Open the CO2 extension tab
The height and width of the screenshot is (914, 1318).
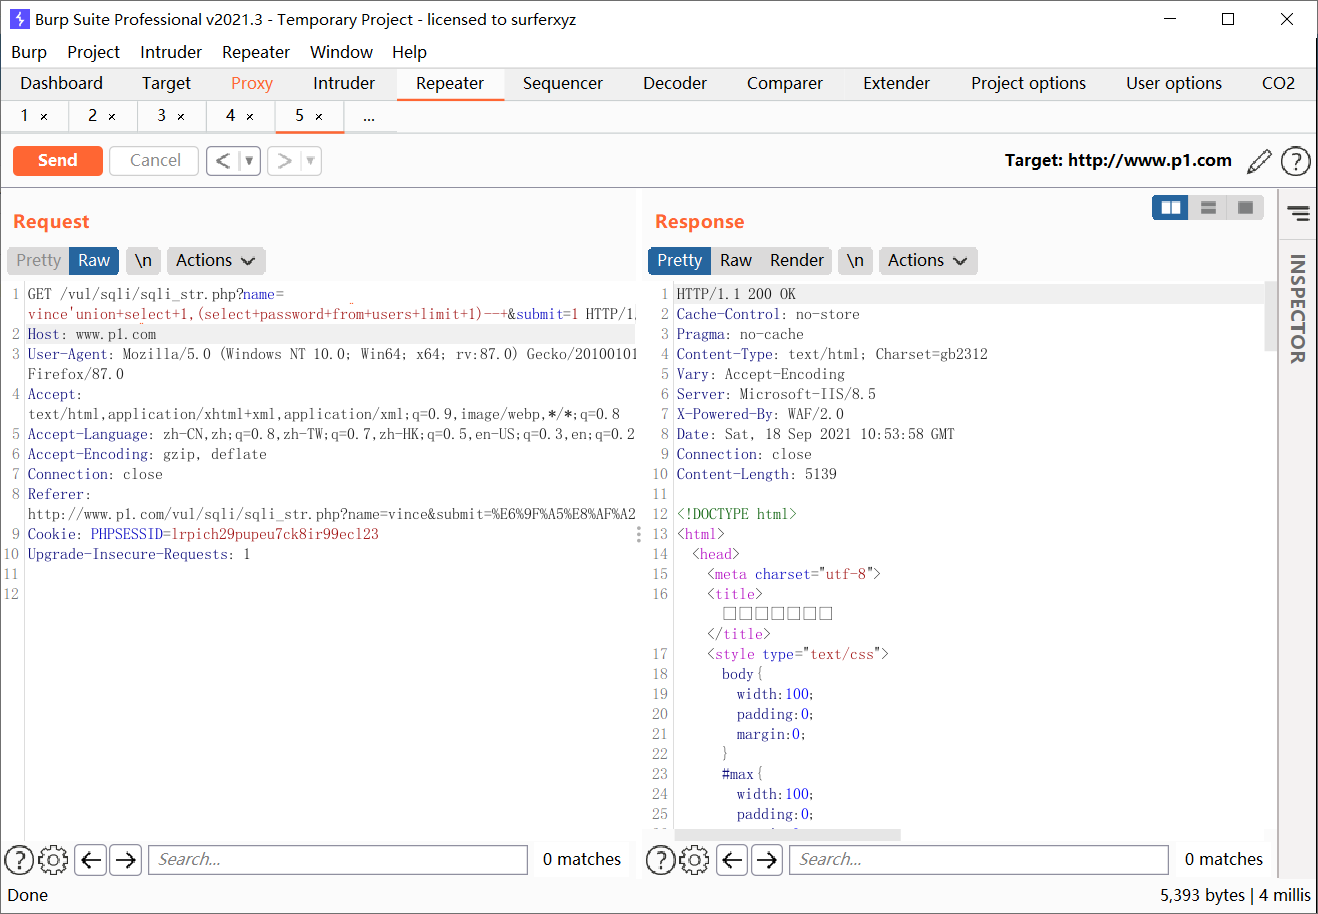(1278, 84)
